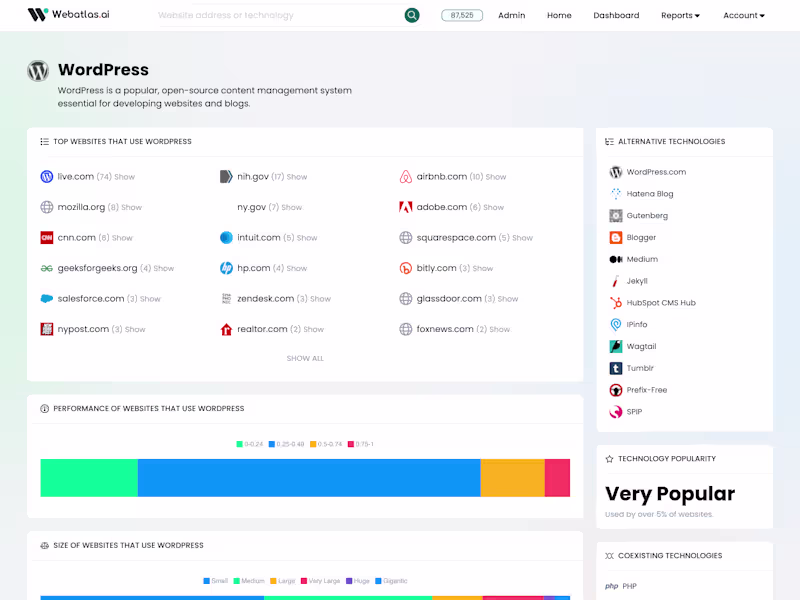Toggle the 0.5-0.74 performance legend entry
This screenshot has height=600, width=800.
click(x=326, y=444)
